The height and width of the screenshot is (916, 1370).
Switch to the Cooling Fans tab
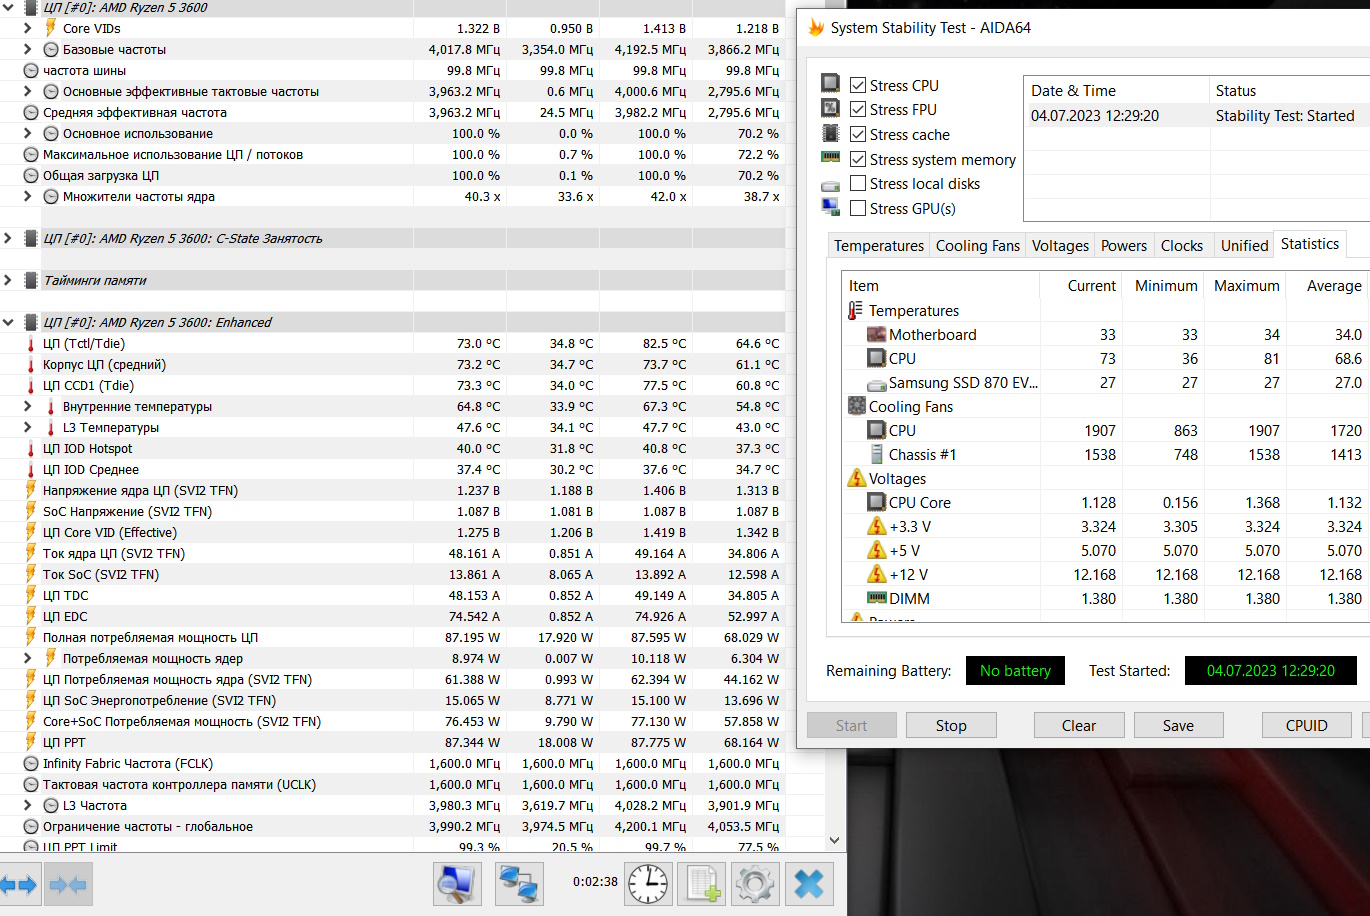pyautogui.click(x=978, y=246)
